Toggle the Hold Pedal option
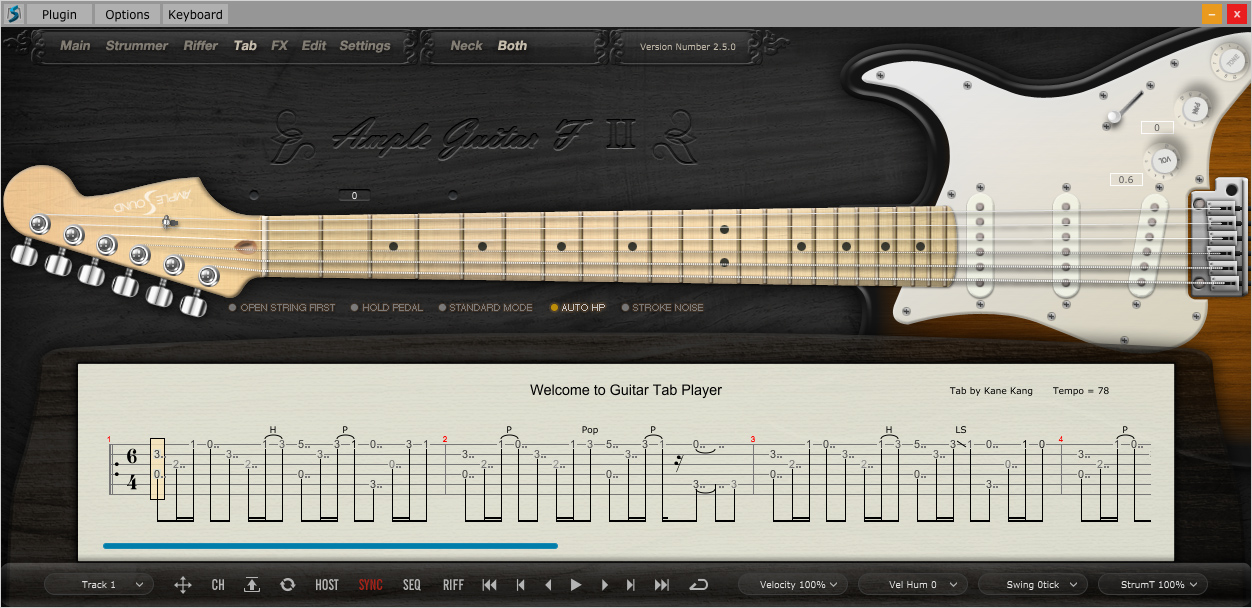This screenshot has width=1252, height=608. click(387, 308)
